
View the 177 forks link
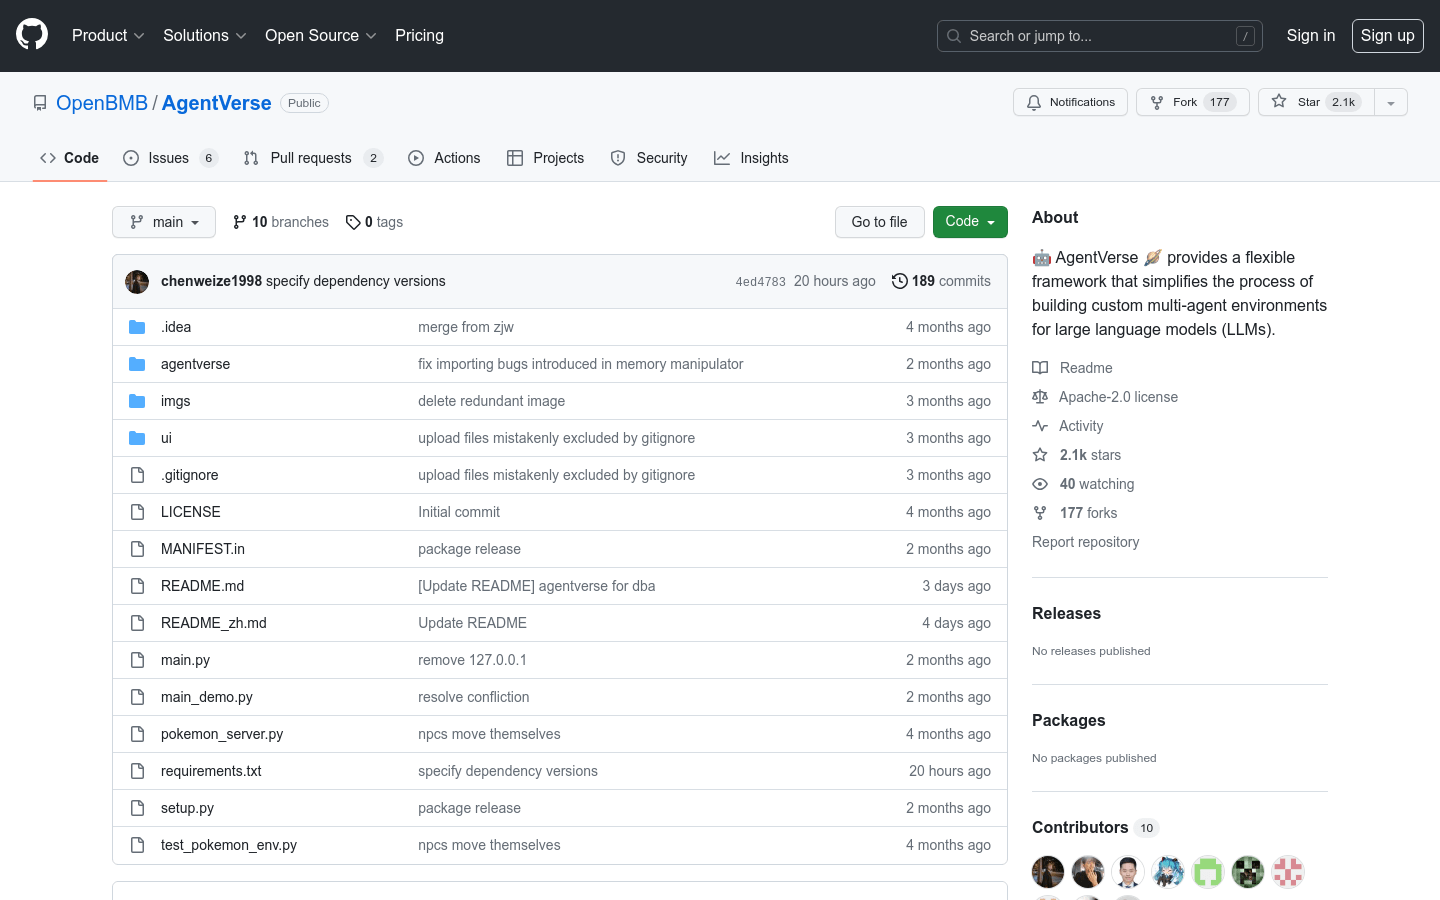[1075, 513]
